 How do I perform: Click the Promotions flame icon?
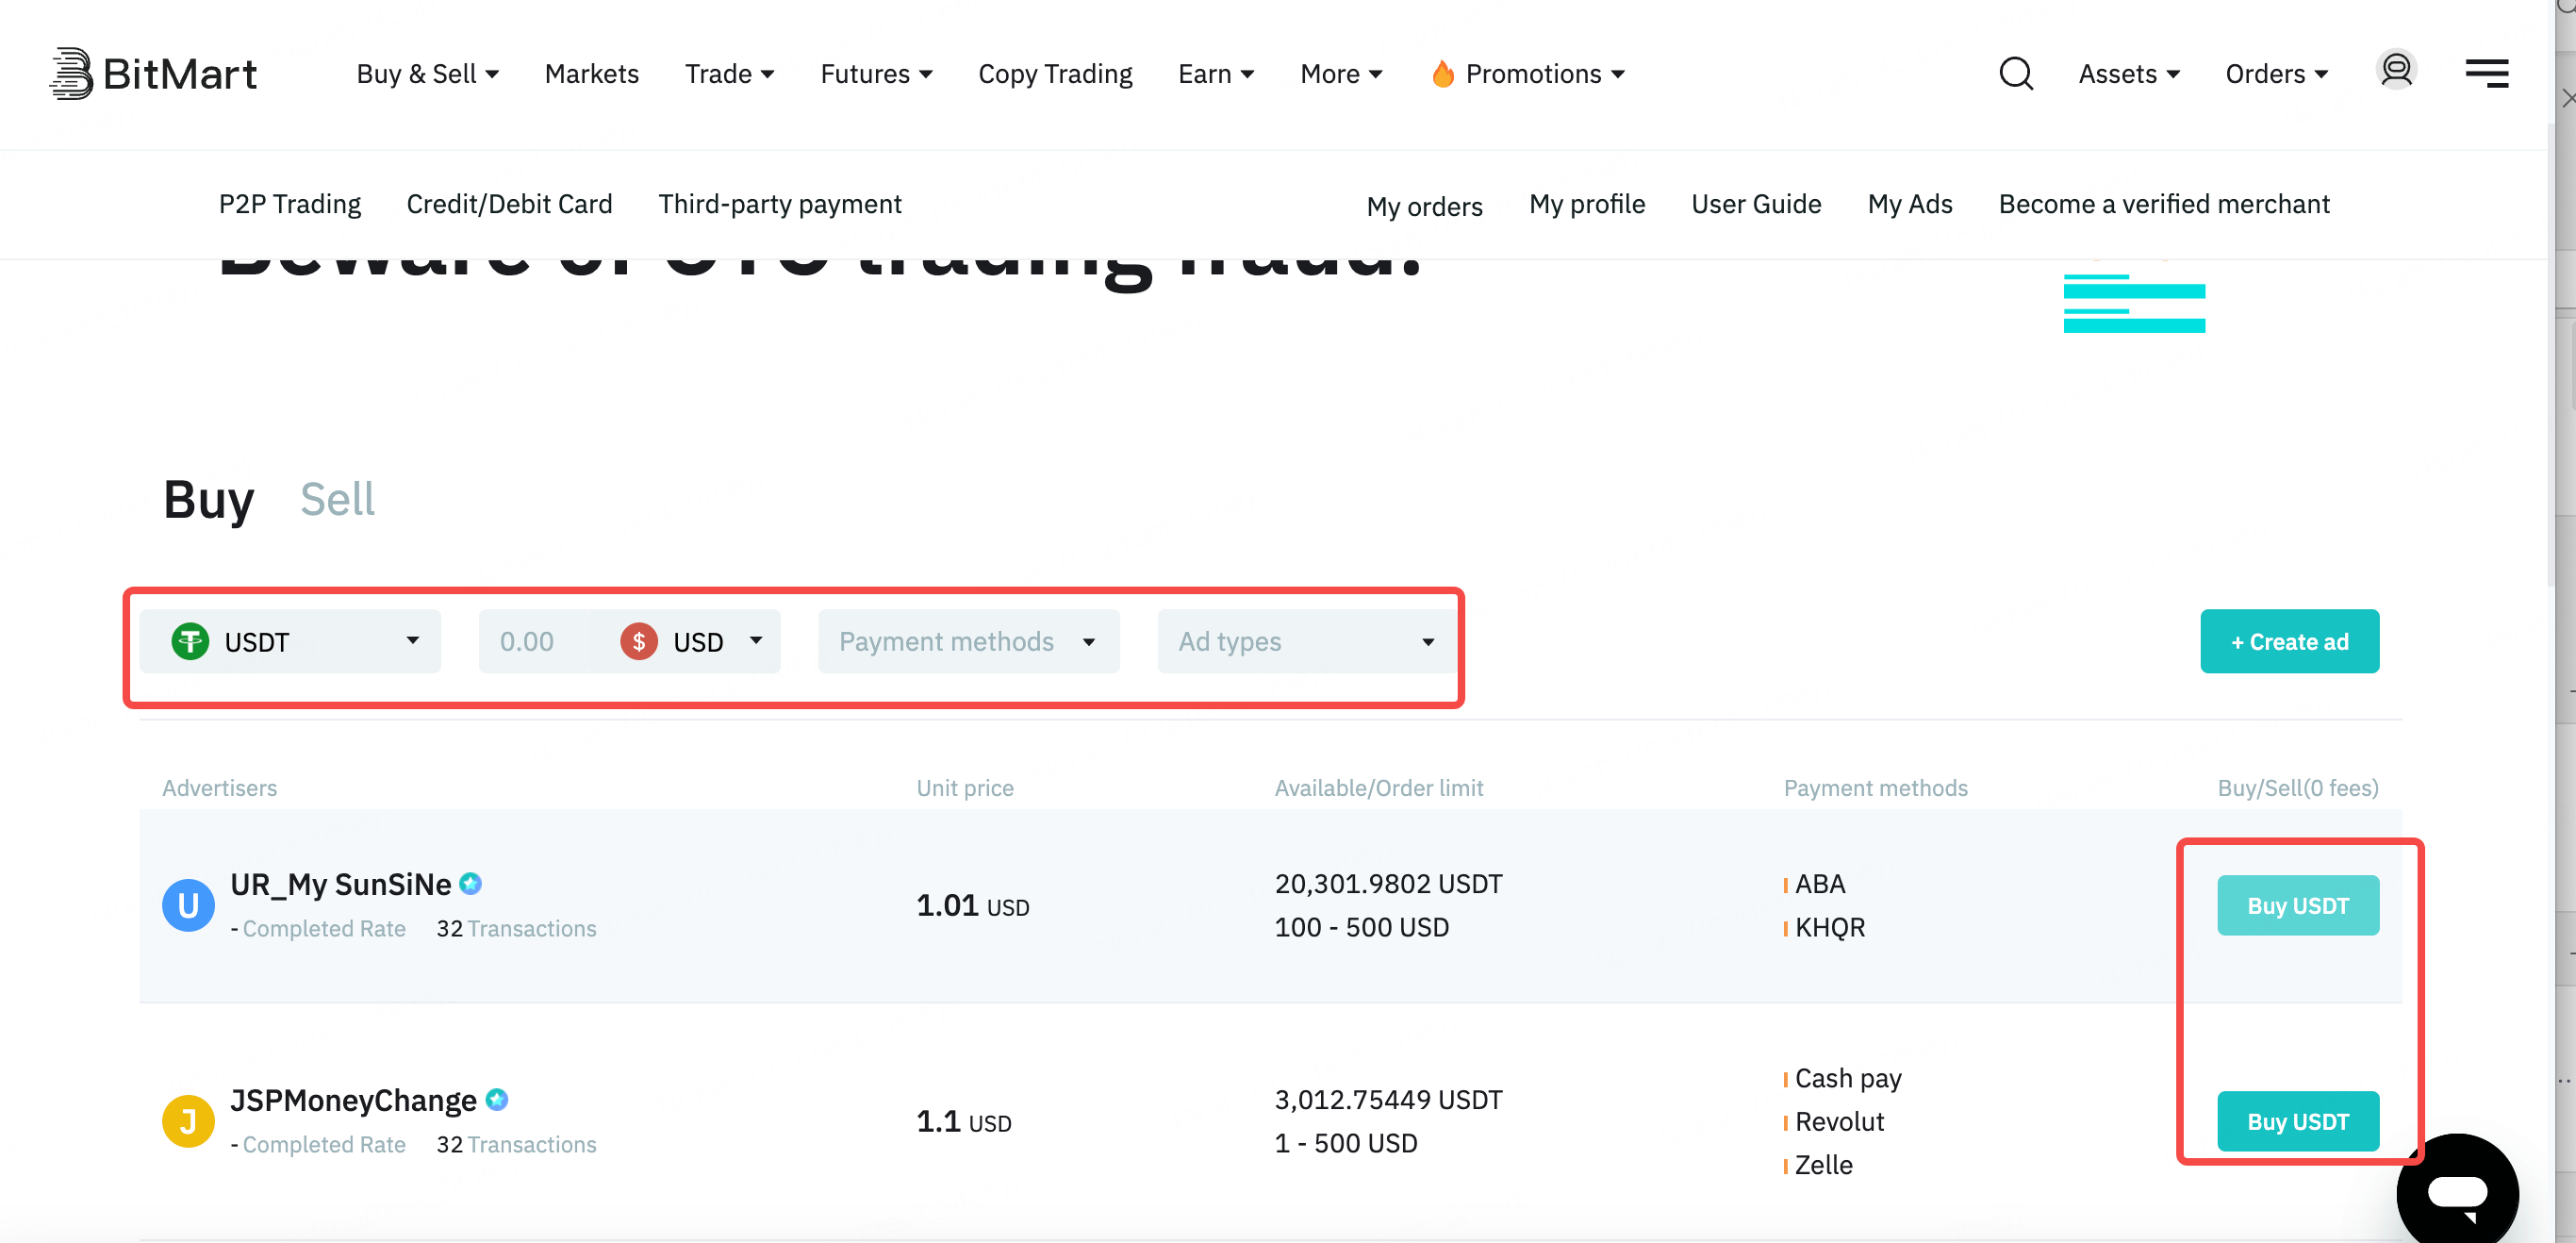(1442, 73)
